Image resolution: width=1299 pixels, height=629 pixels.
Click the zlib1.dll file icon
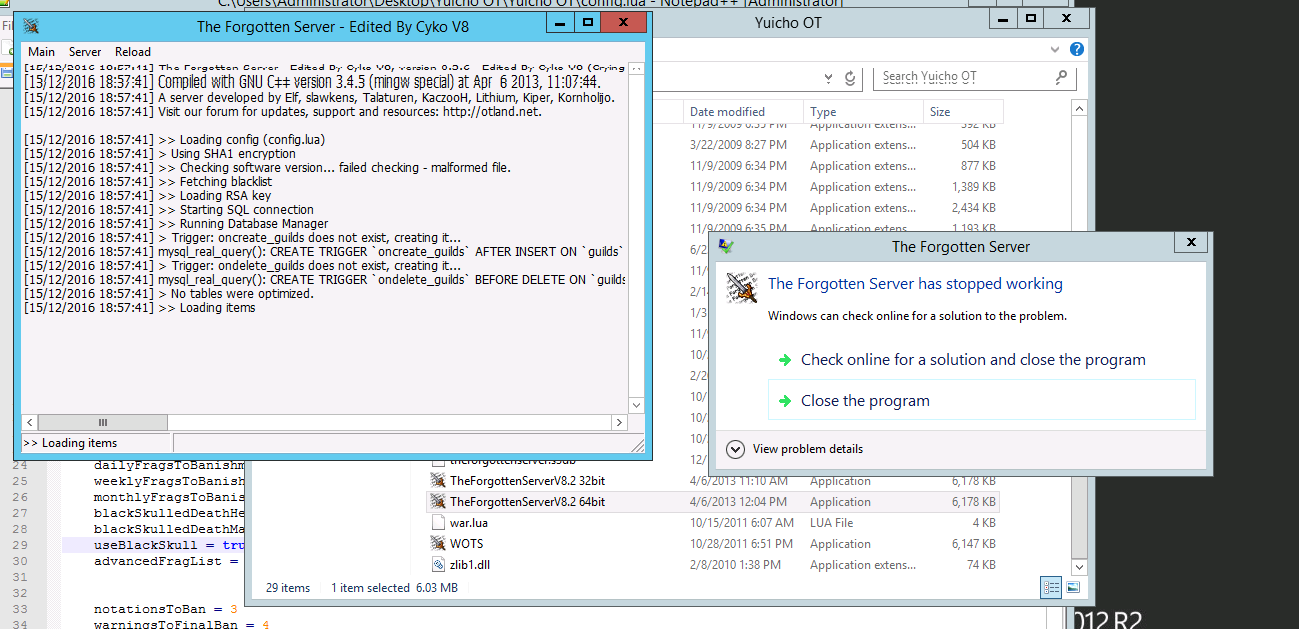tap(437, 565)
